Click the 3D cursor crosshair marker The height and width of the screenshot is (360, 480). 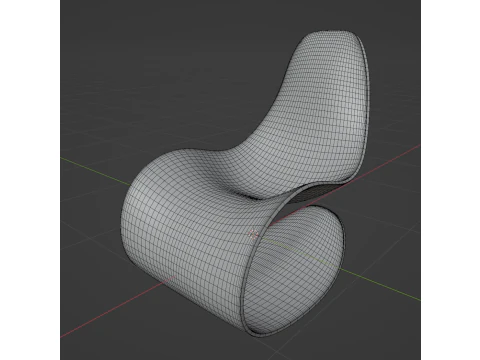(x=254, y=235)
